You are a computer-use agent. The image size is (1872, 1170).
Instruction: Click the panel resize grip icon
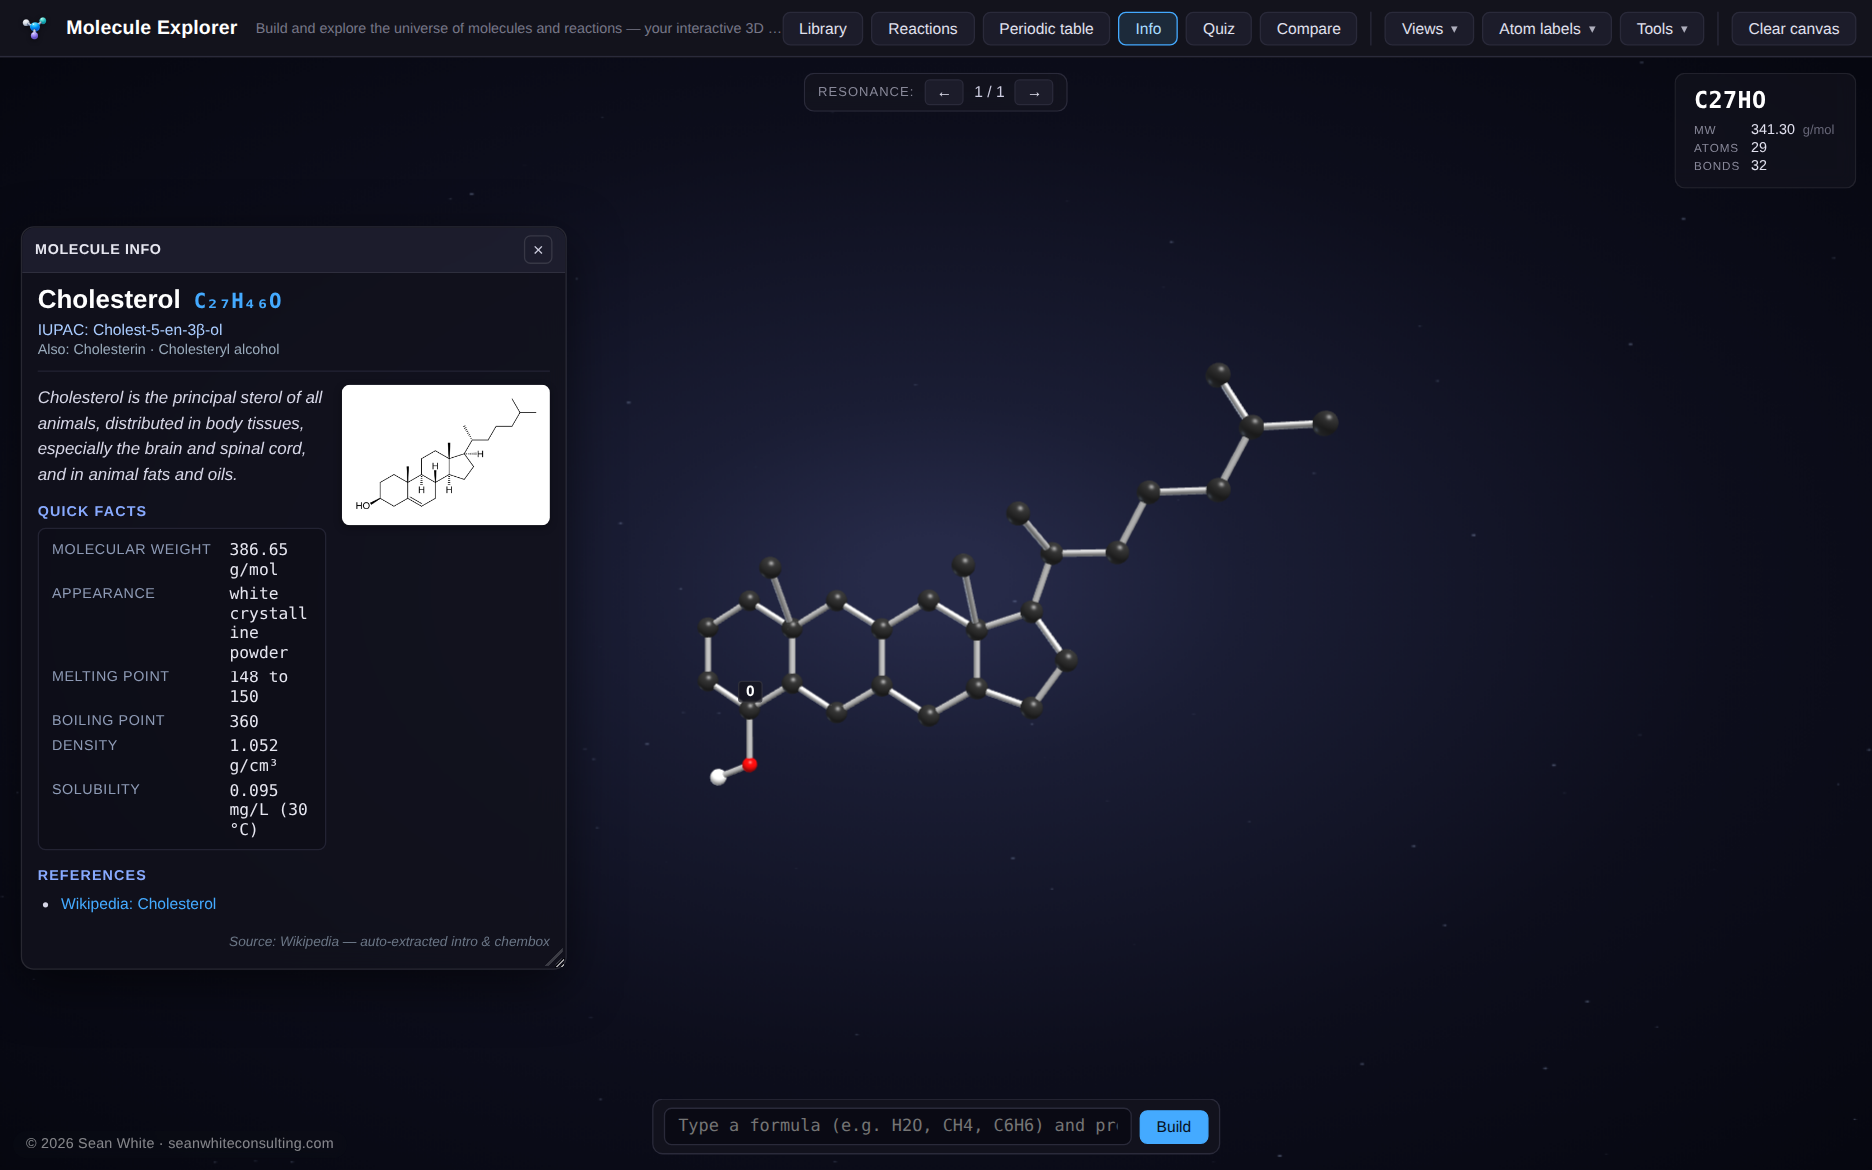click(x=555, y=958)
